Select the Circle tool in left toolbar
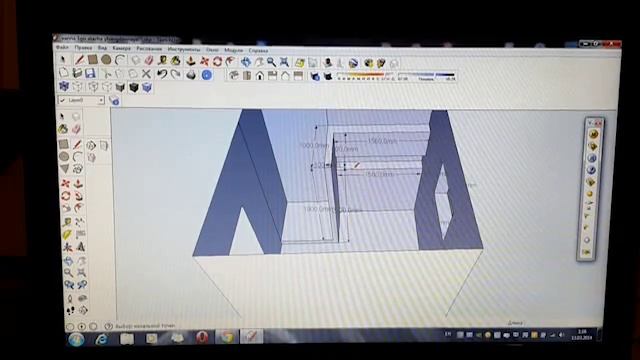This screenshot has height=360, width=640. [64, 156]
